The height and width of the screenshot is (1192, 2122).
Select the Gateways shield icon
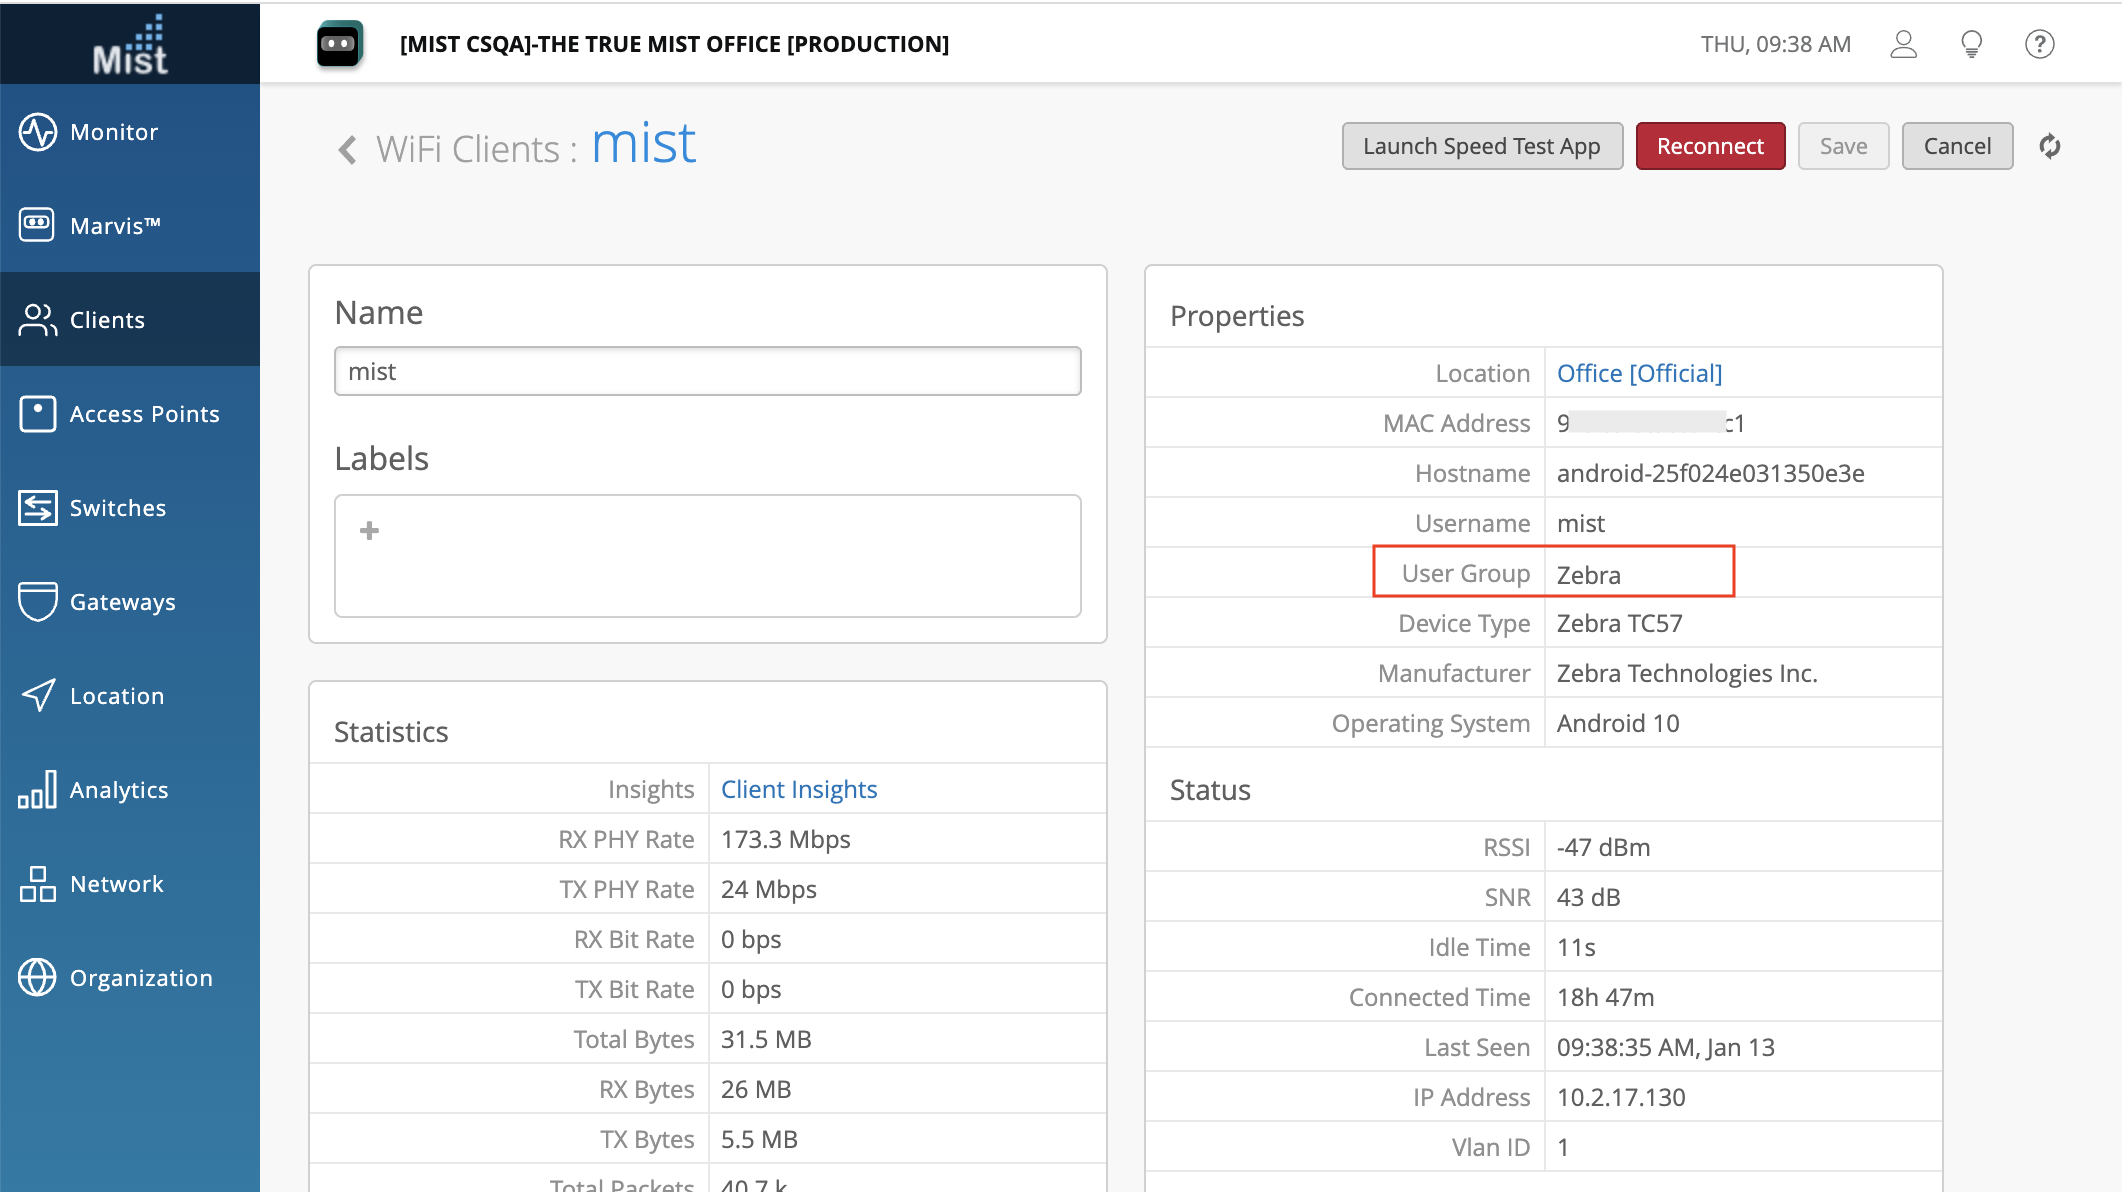(x=38, y=601)
